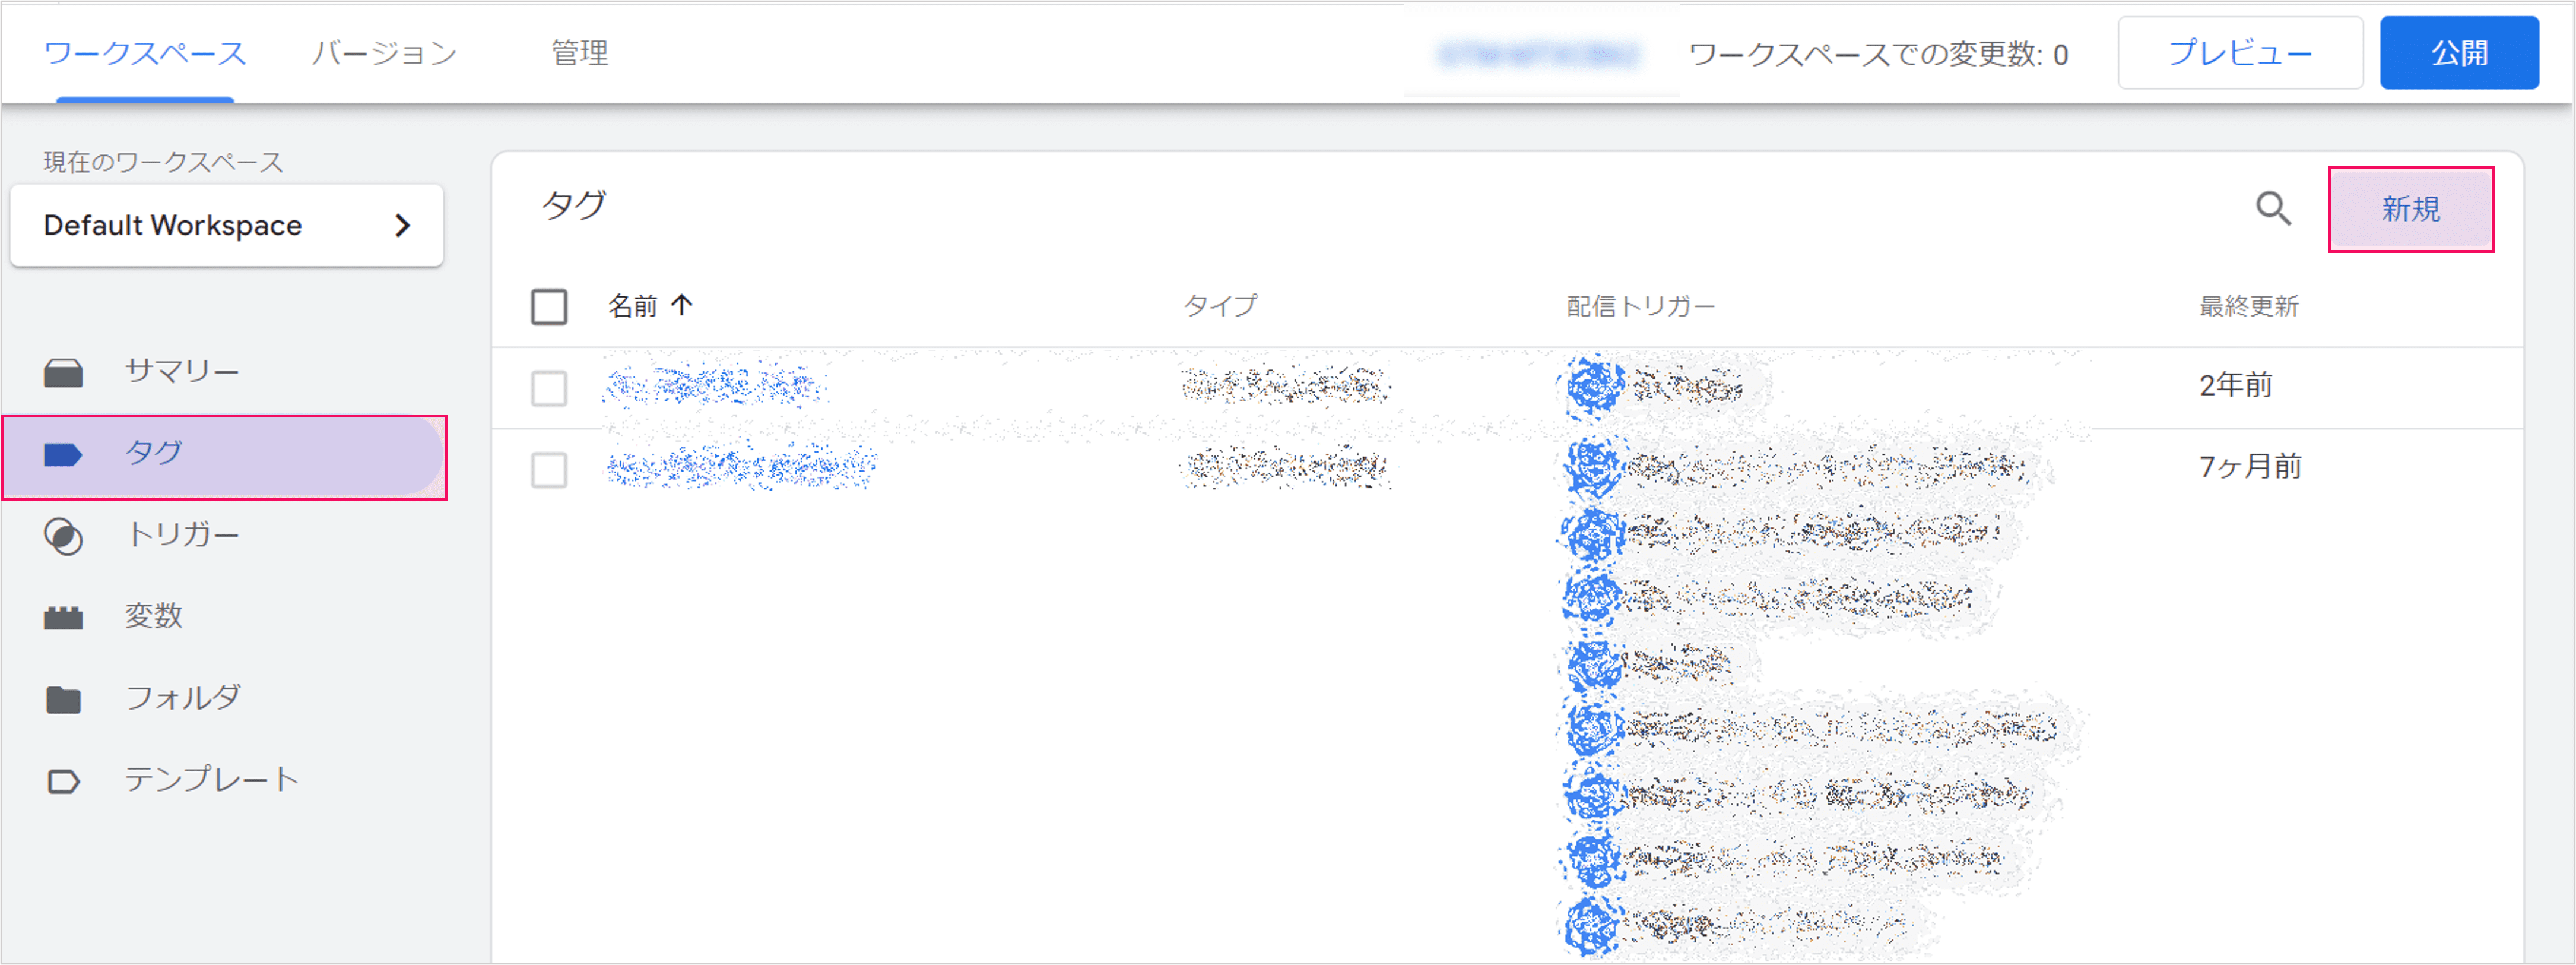
Task: Check the box for the tag updated 7ヶ月前
Action: coord(549,470)
